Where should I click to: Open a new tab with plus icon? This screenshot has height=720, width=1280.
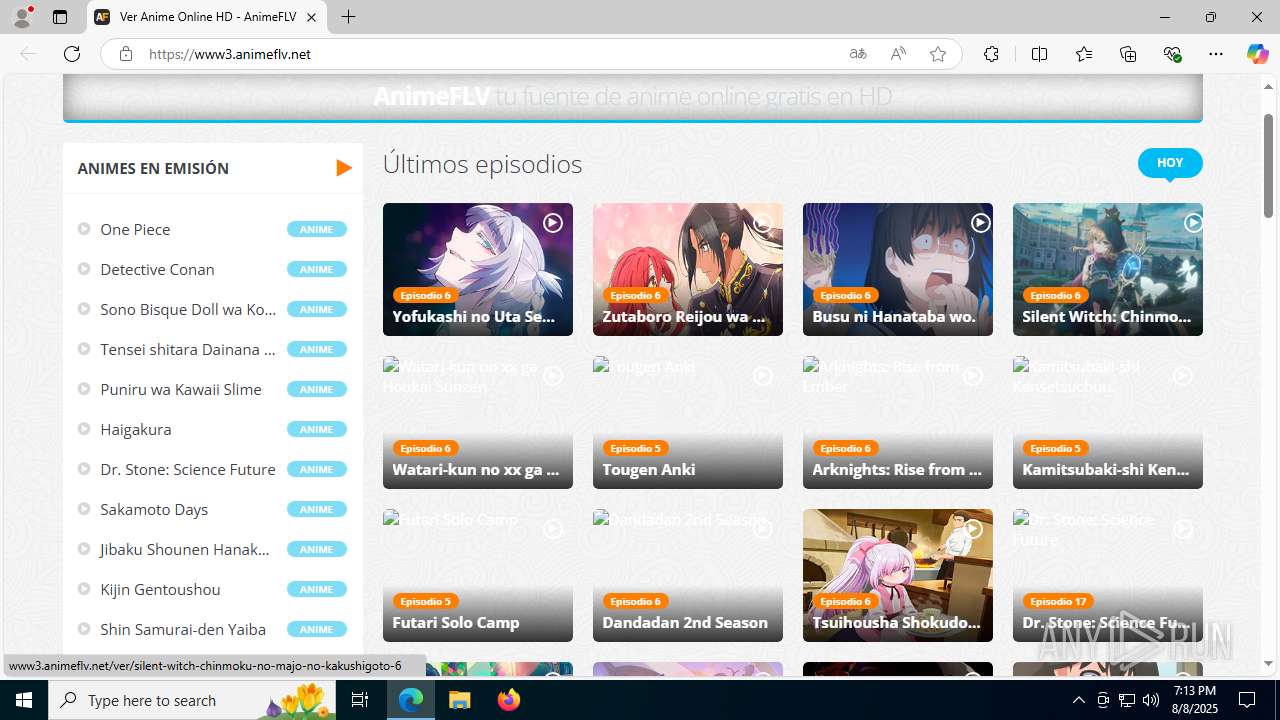tap(348, 17)
